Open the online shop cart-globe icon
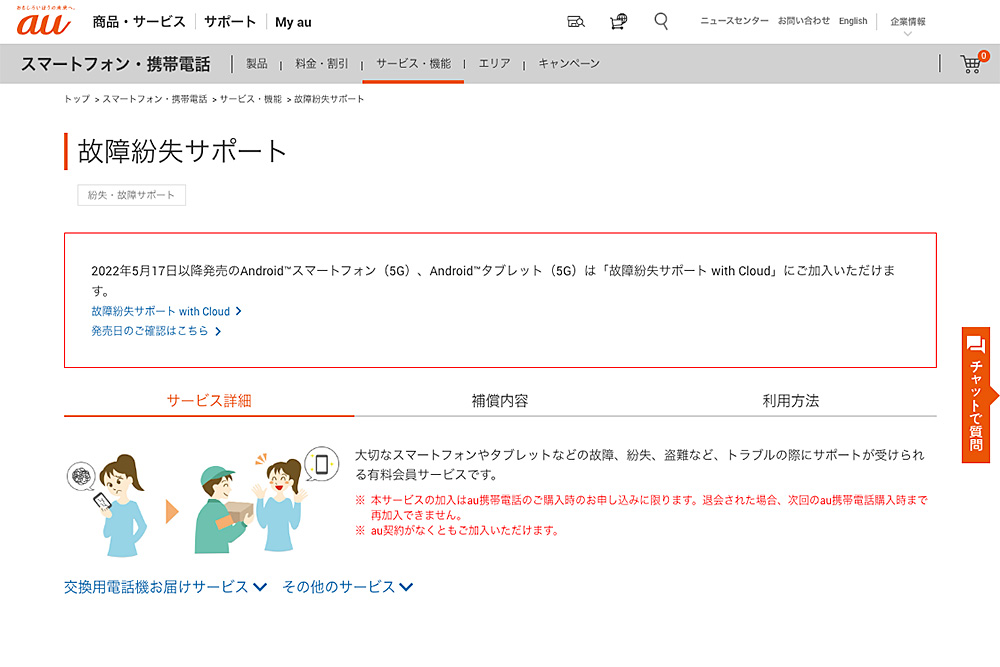Screen dimensions: 1000x667 point(618,22)
